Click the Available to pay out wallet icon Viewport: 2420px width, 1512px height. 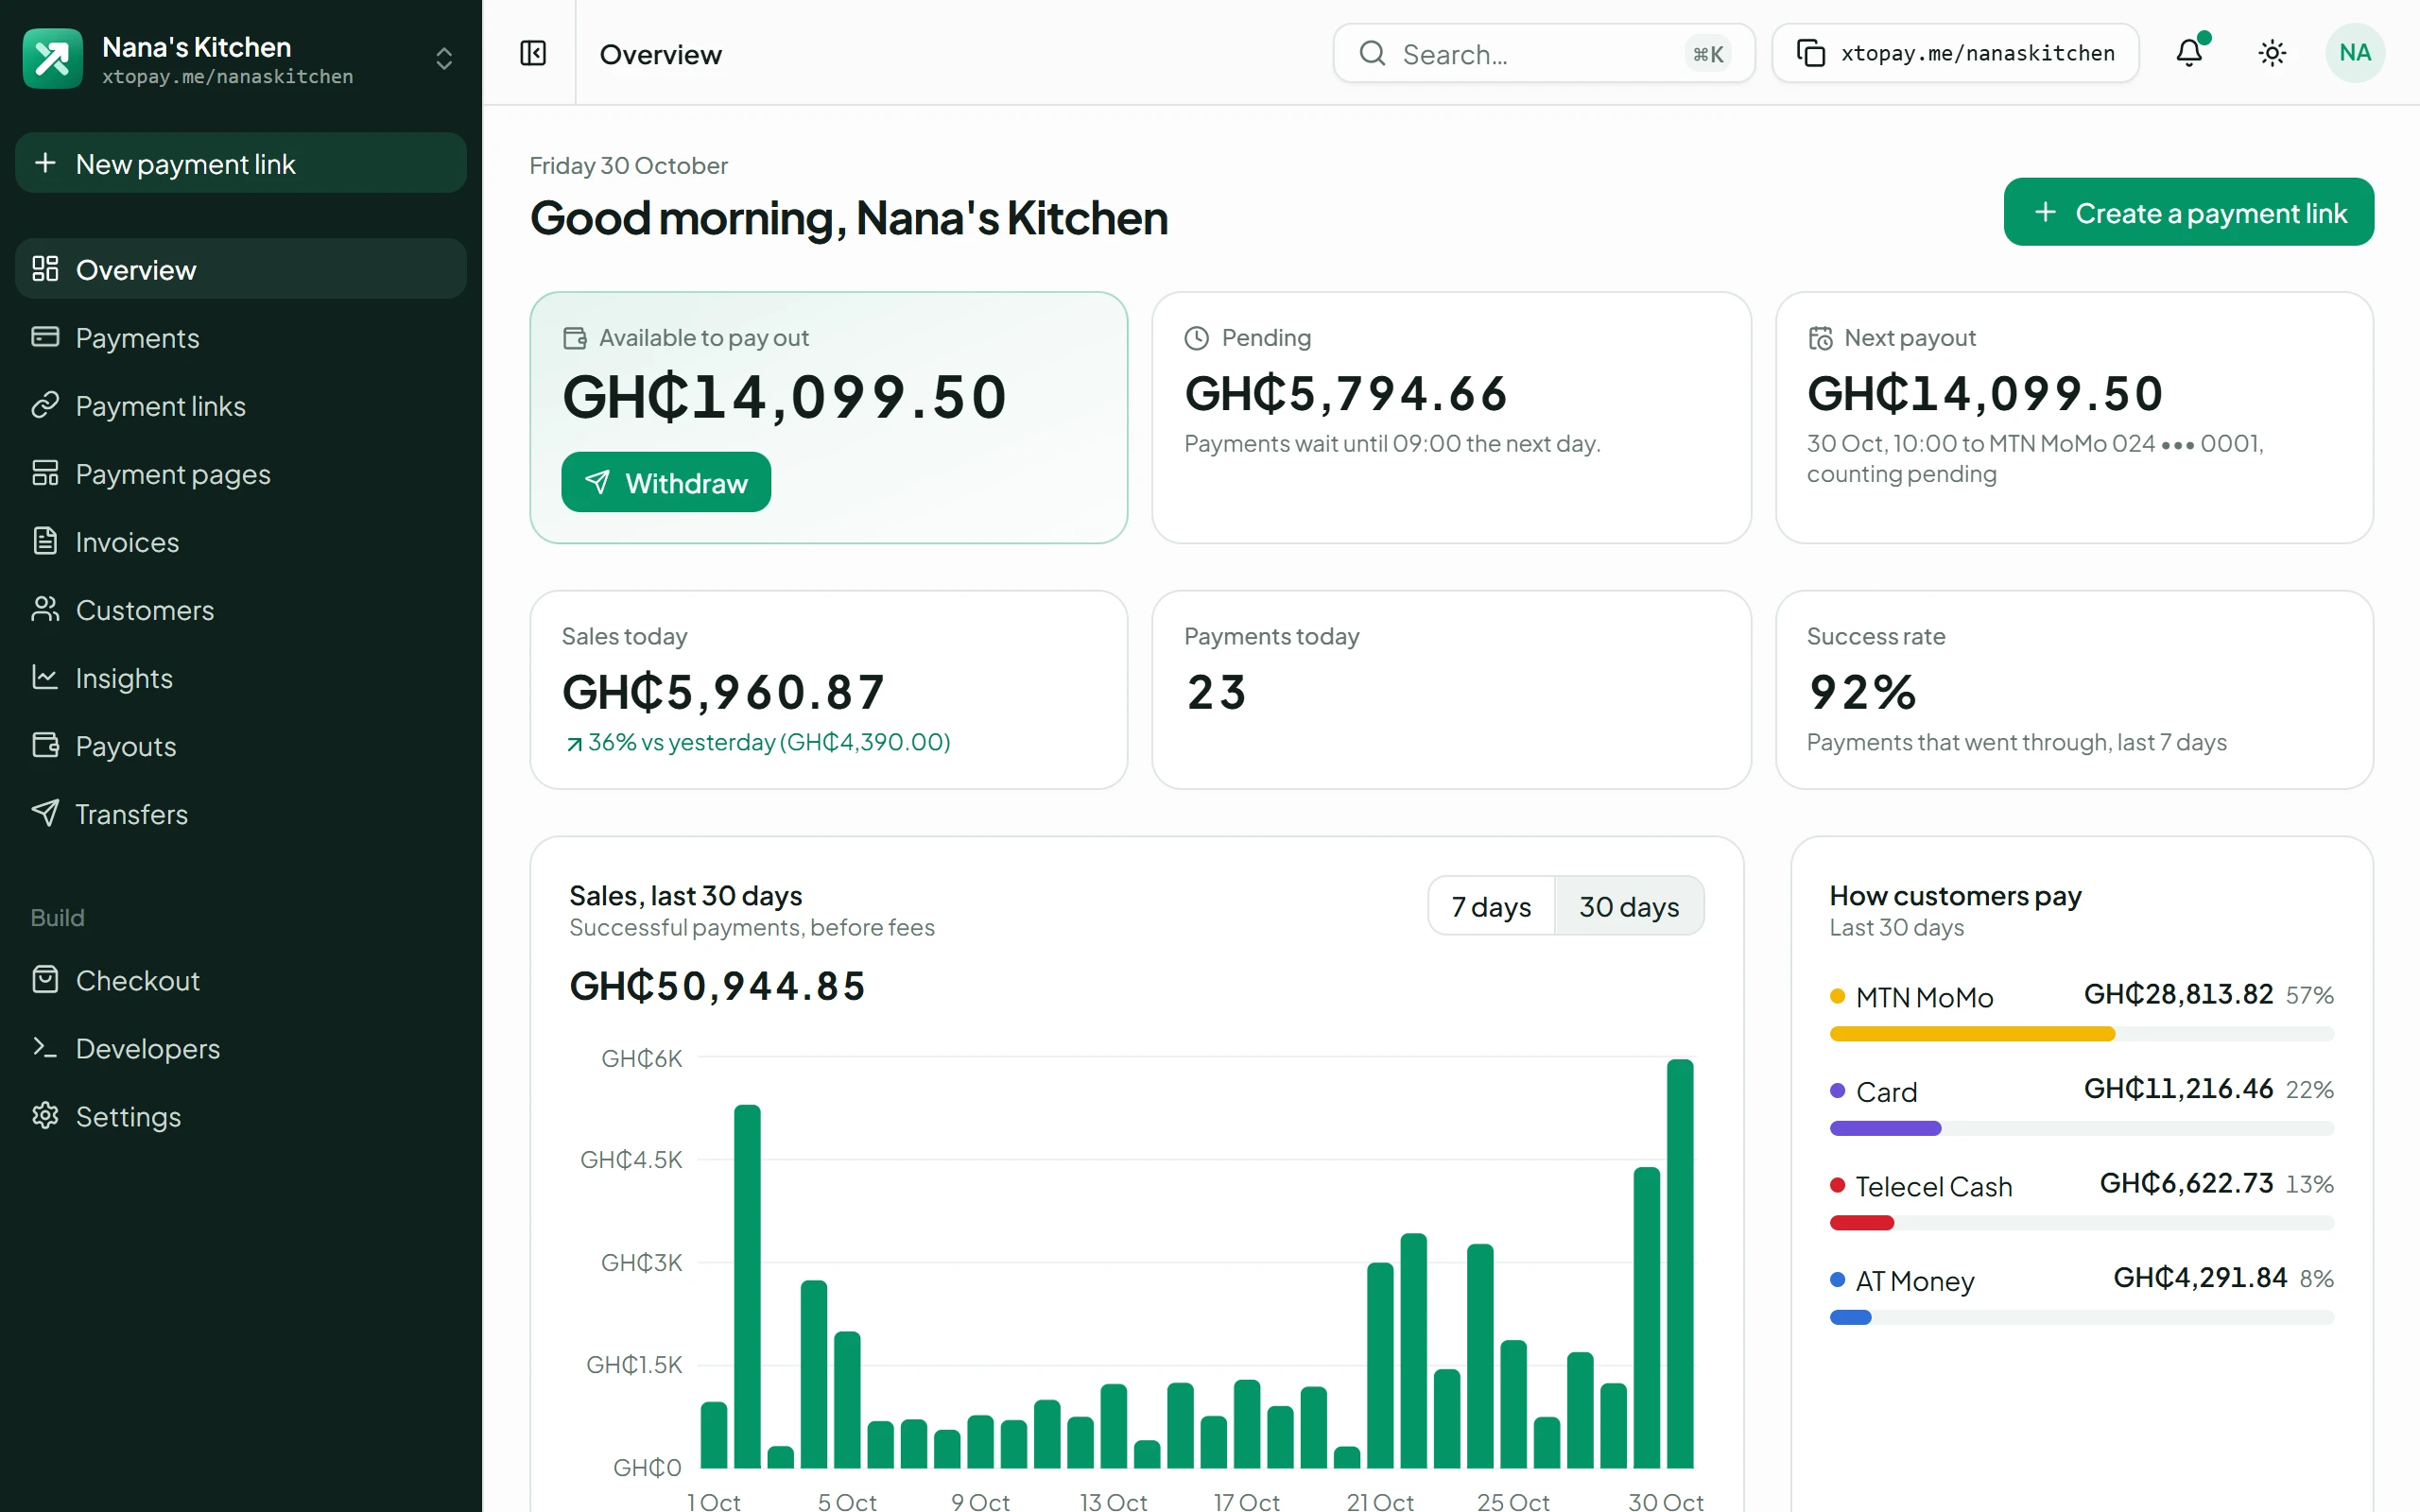(x=575, y=338)
